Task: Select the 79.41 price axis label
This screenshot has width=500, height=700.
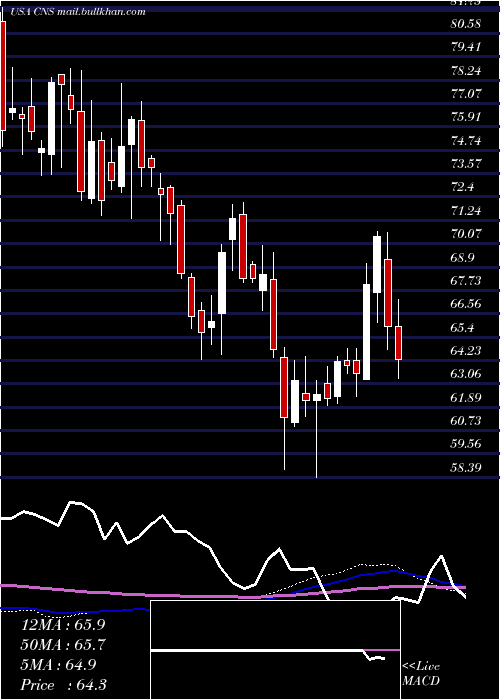Action: [466, 47]
